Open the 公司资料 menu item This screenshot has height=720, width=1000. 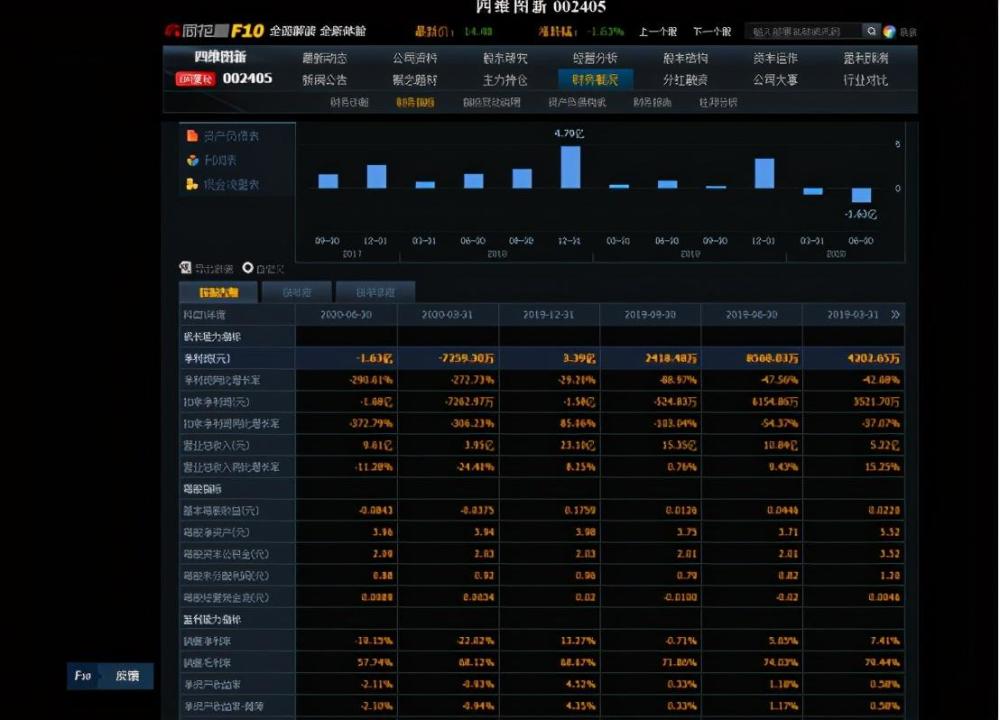415,58
